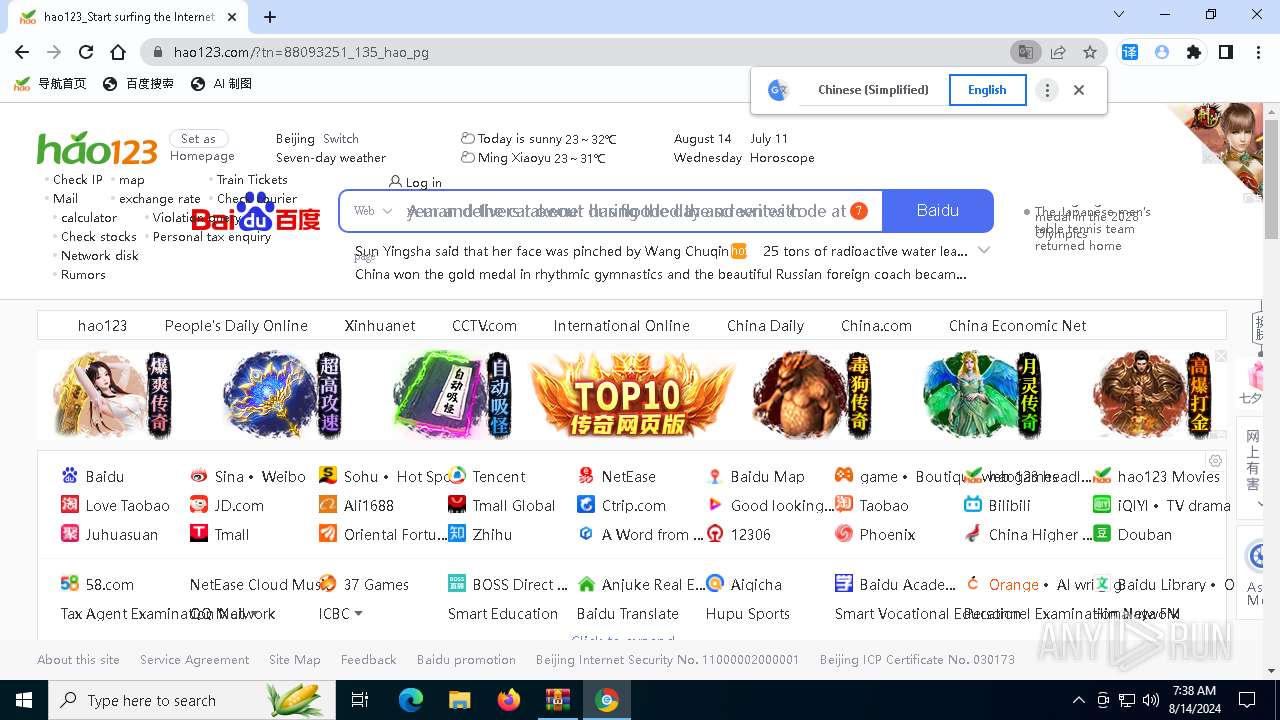Open International Online link

point(621,326)
